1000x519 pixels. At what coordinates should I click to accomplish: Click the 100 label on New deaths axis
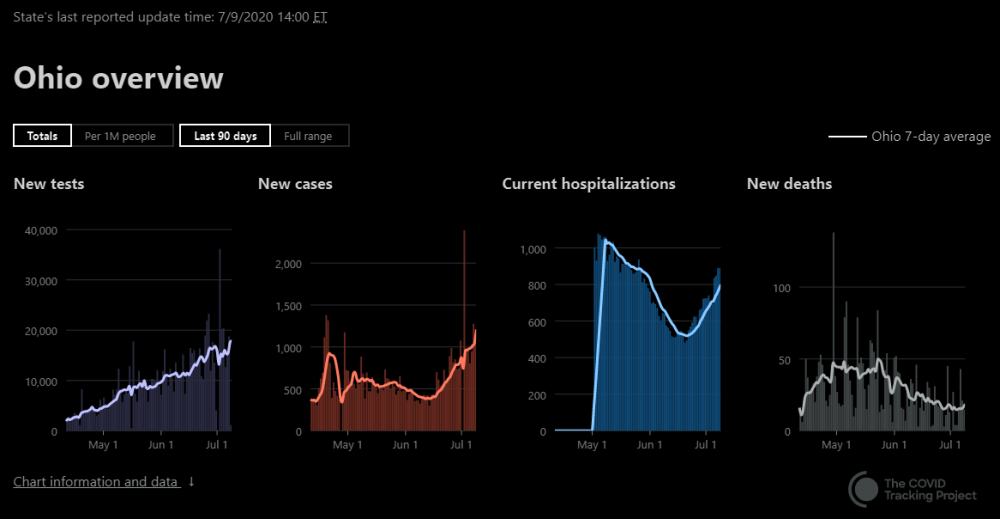[782, 288]
